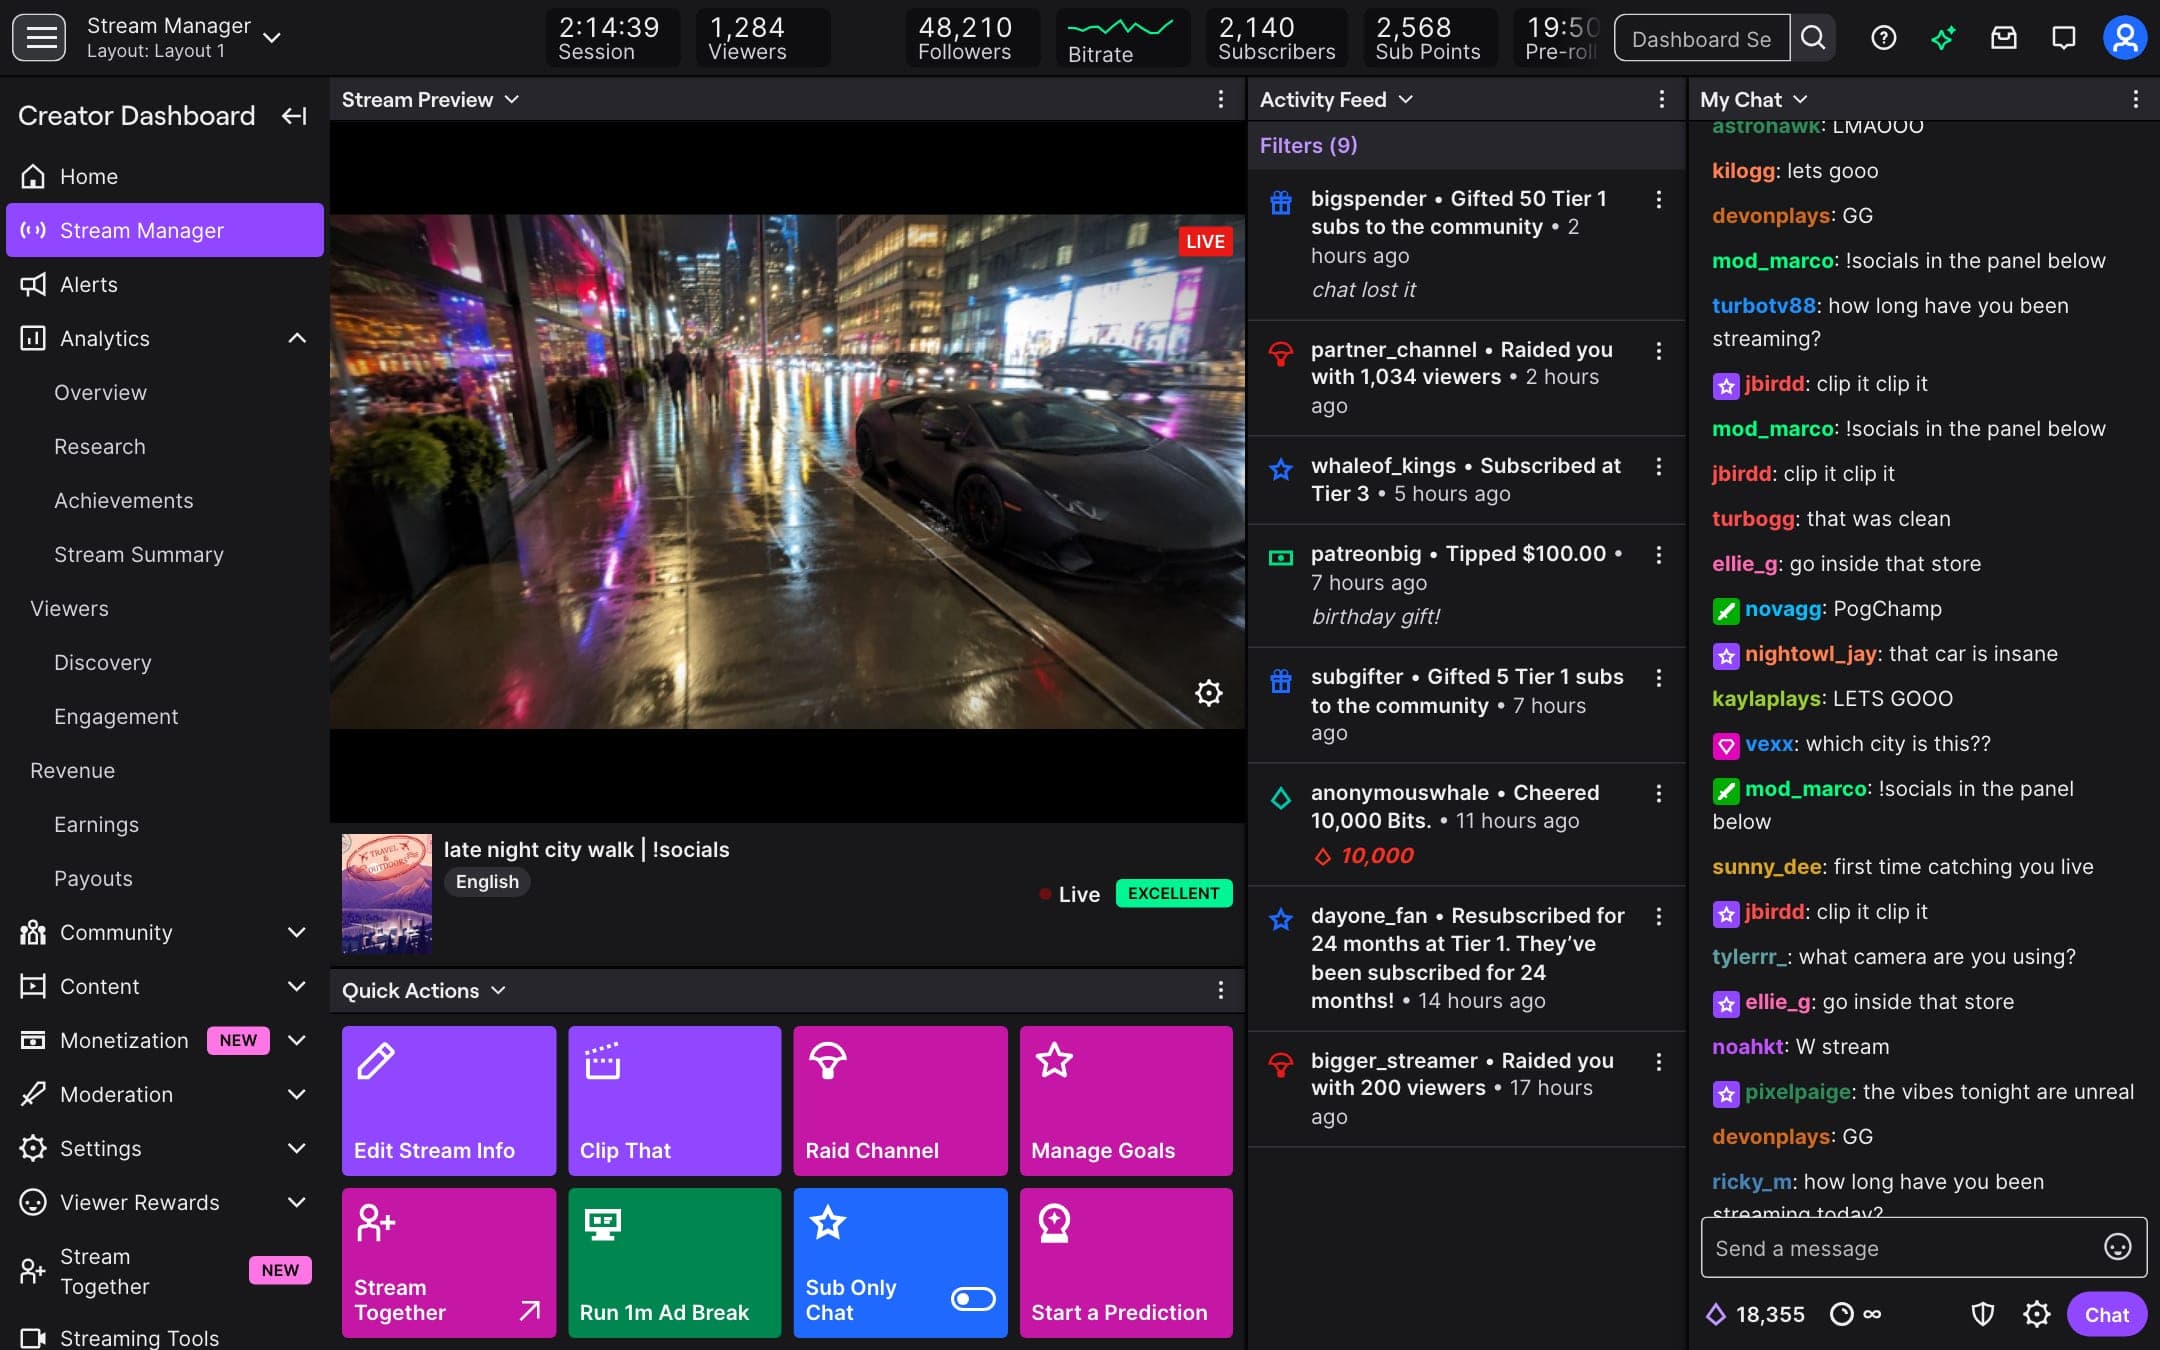Select Stream Manager in sidebar
2160x1350 pixels.
point(165,230)
